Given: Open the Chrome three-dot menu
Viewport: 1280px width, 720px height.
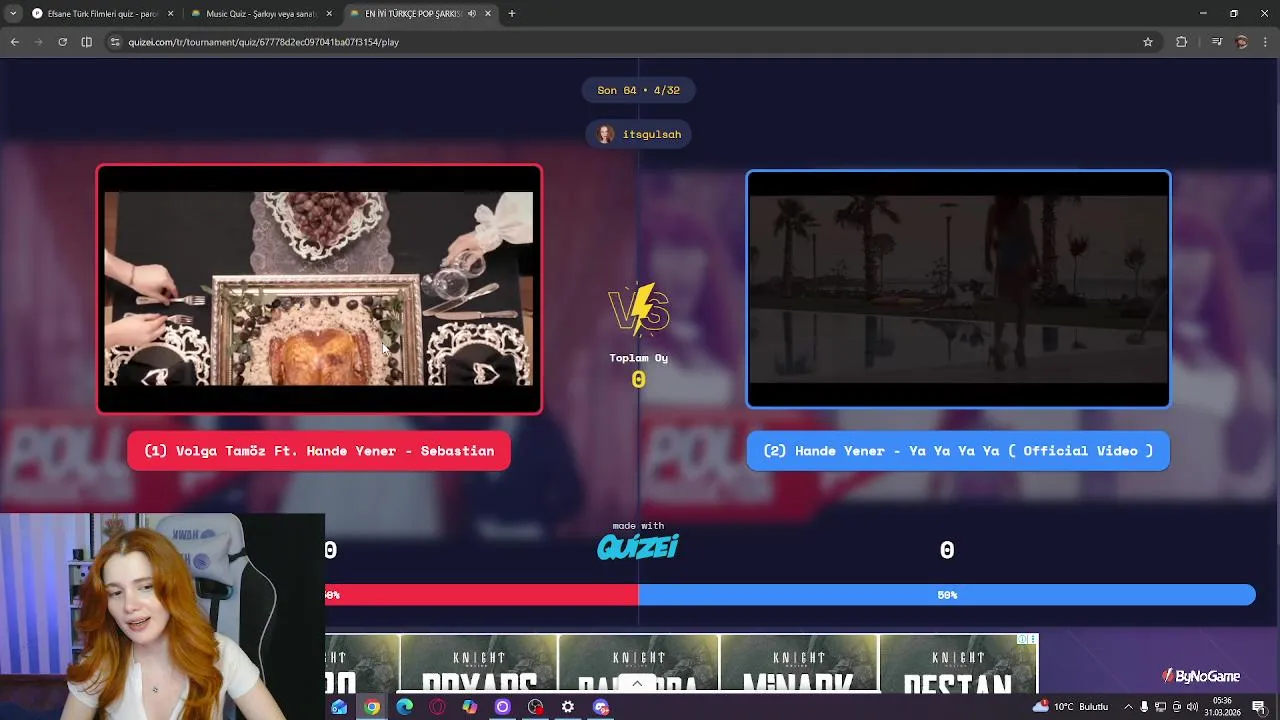Looking at the screenshot, I should point(1266,42).
